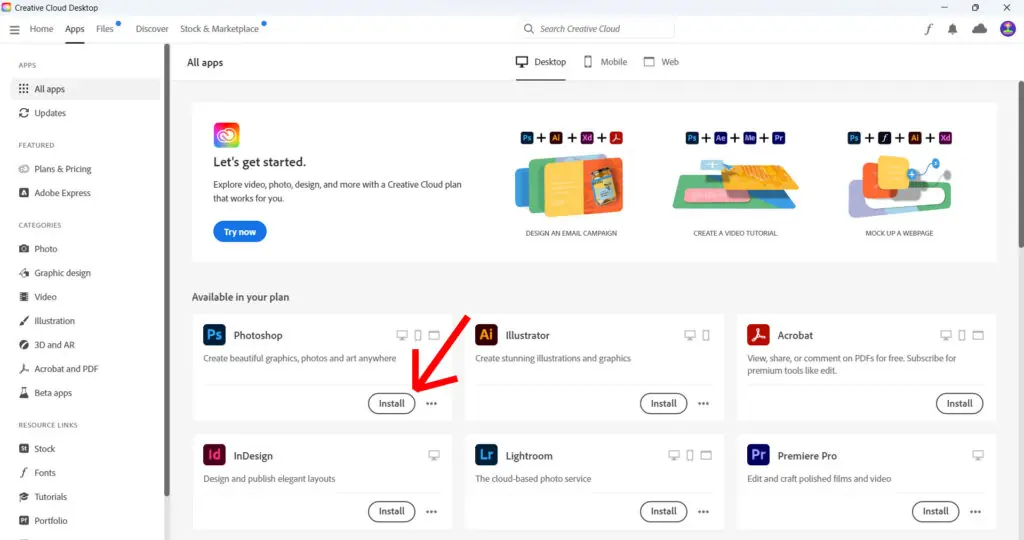Install Photoshop
The image size is (1024, 540).
[391, 404]
